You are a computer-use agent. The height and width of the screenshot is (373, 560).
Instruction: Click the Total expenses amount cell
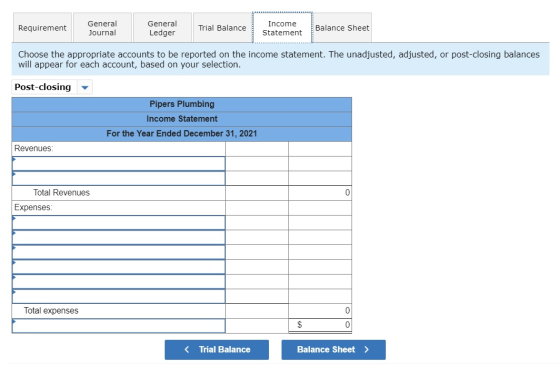320,311
